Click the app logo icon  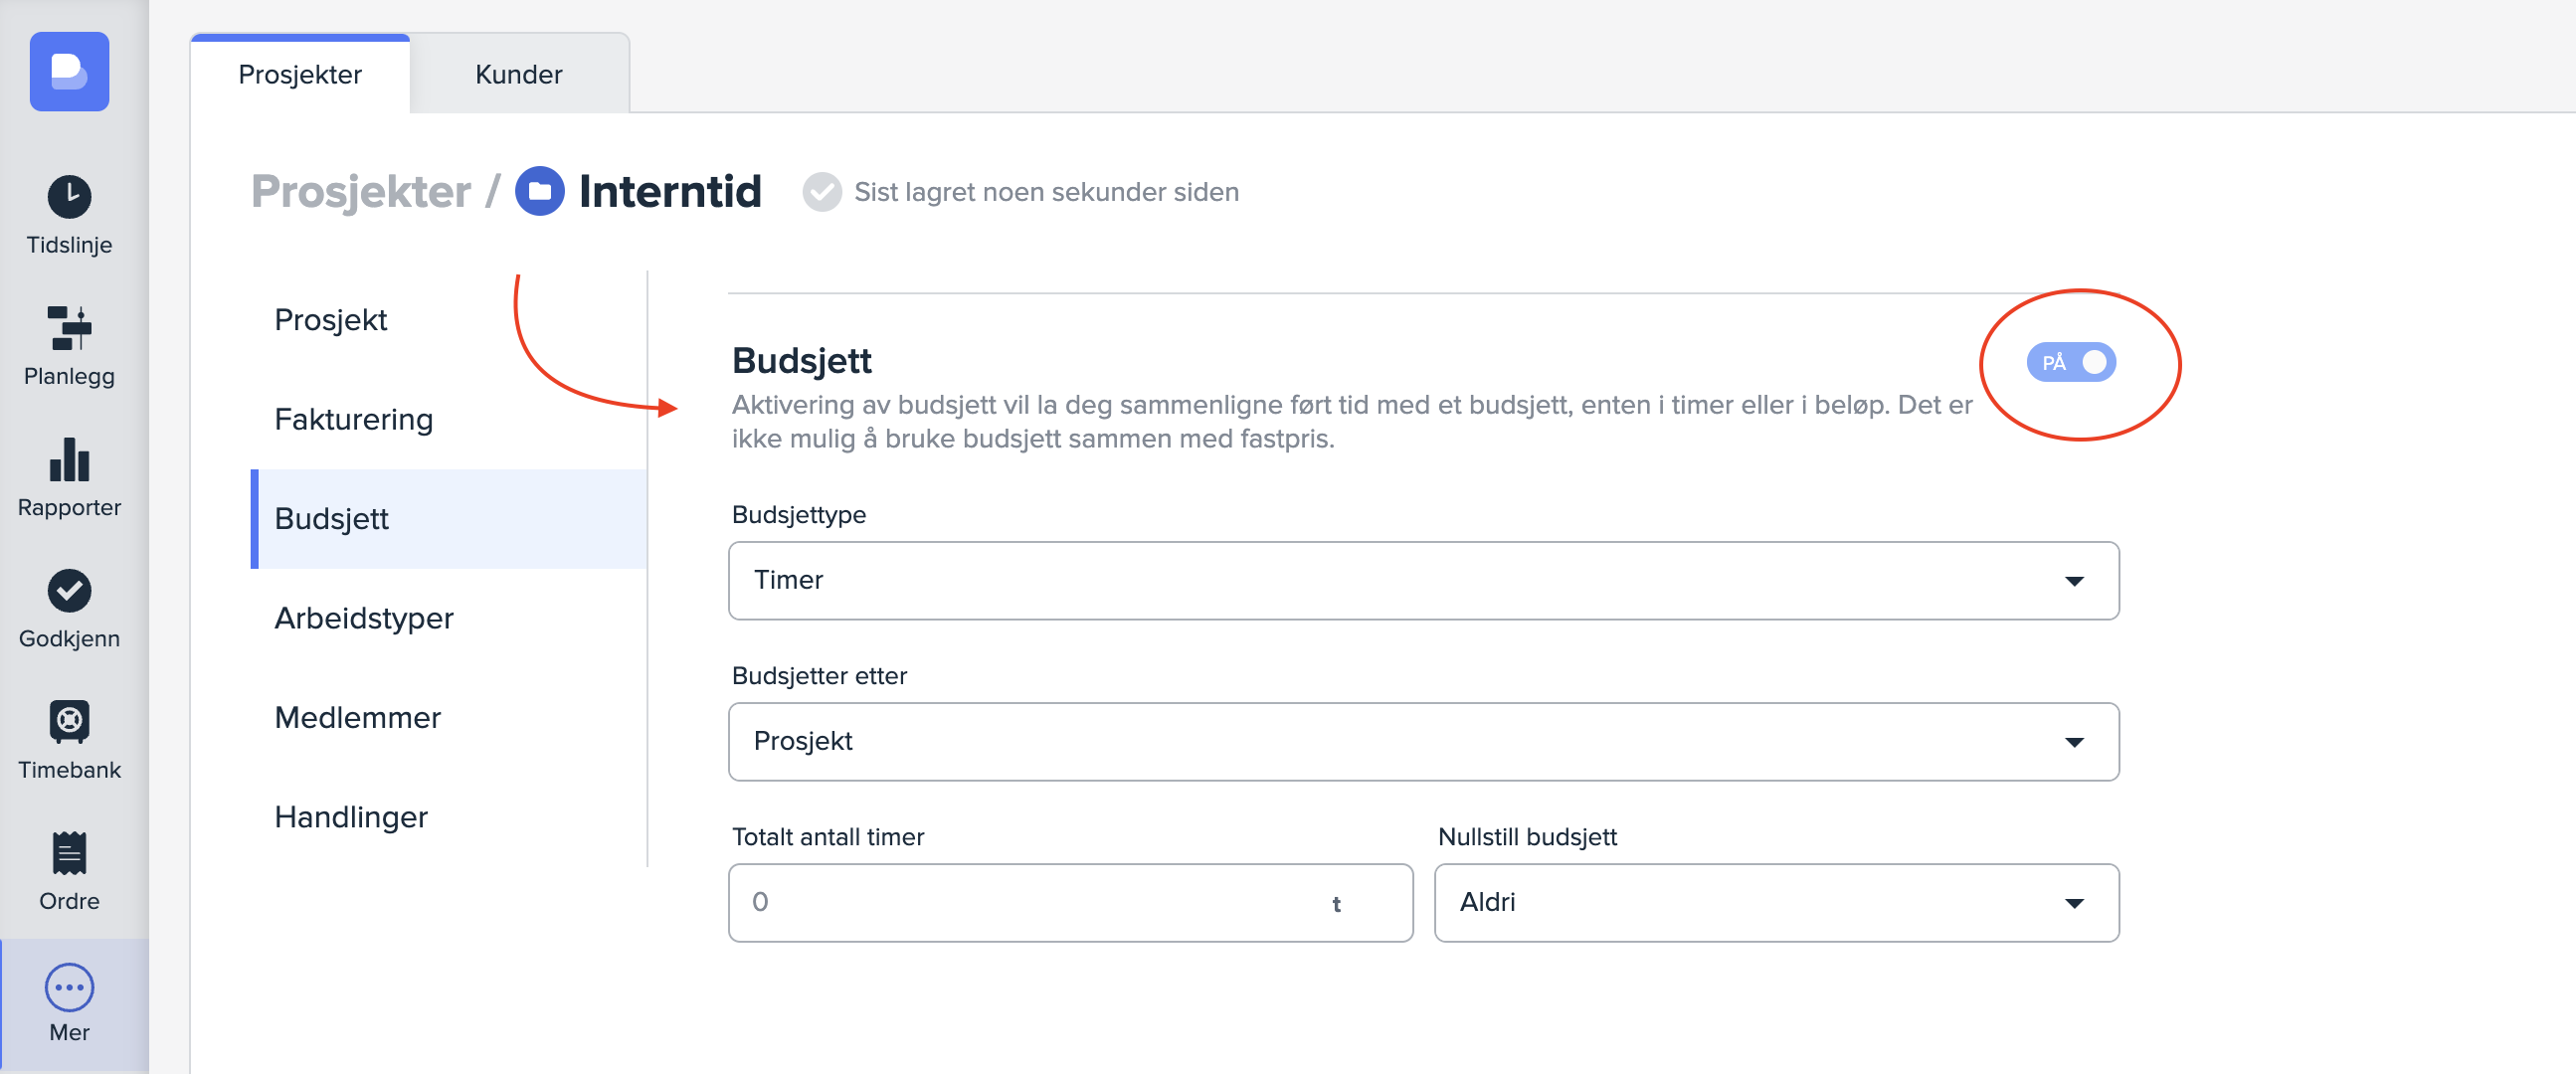(x=69, y=71)
